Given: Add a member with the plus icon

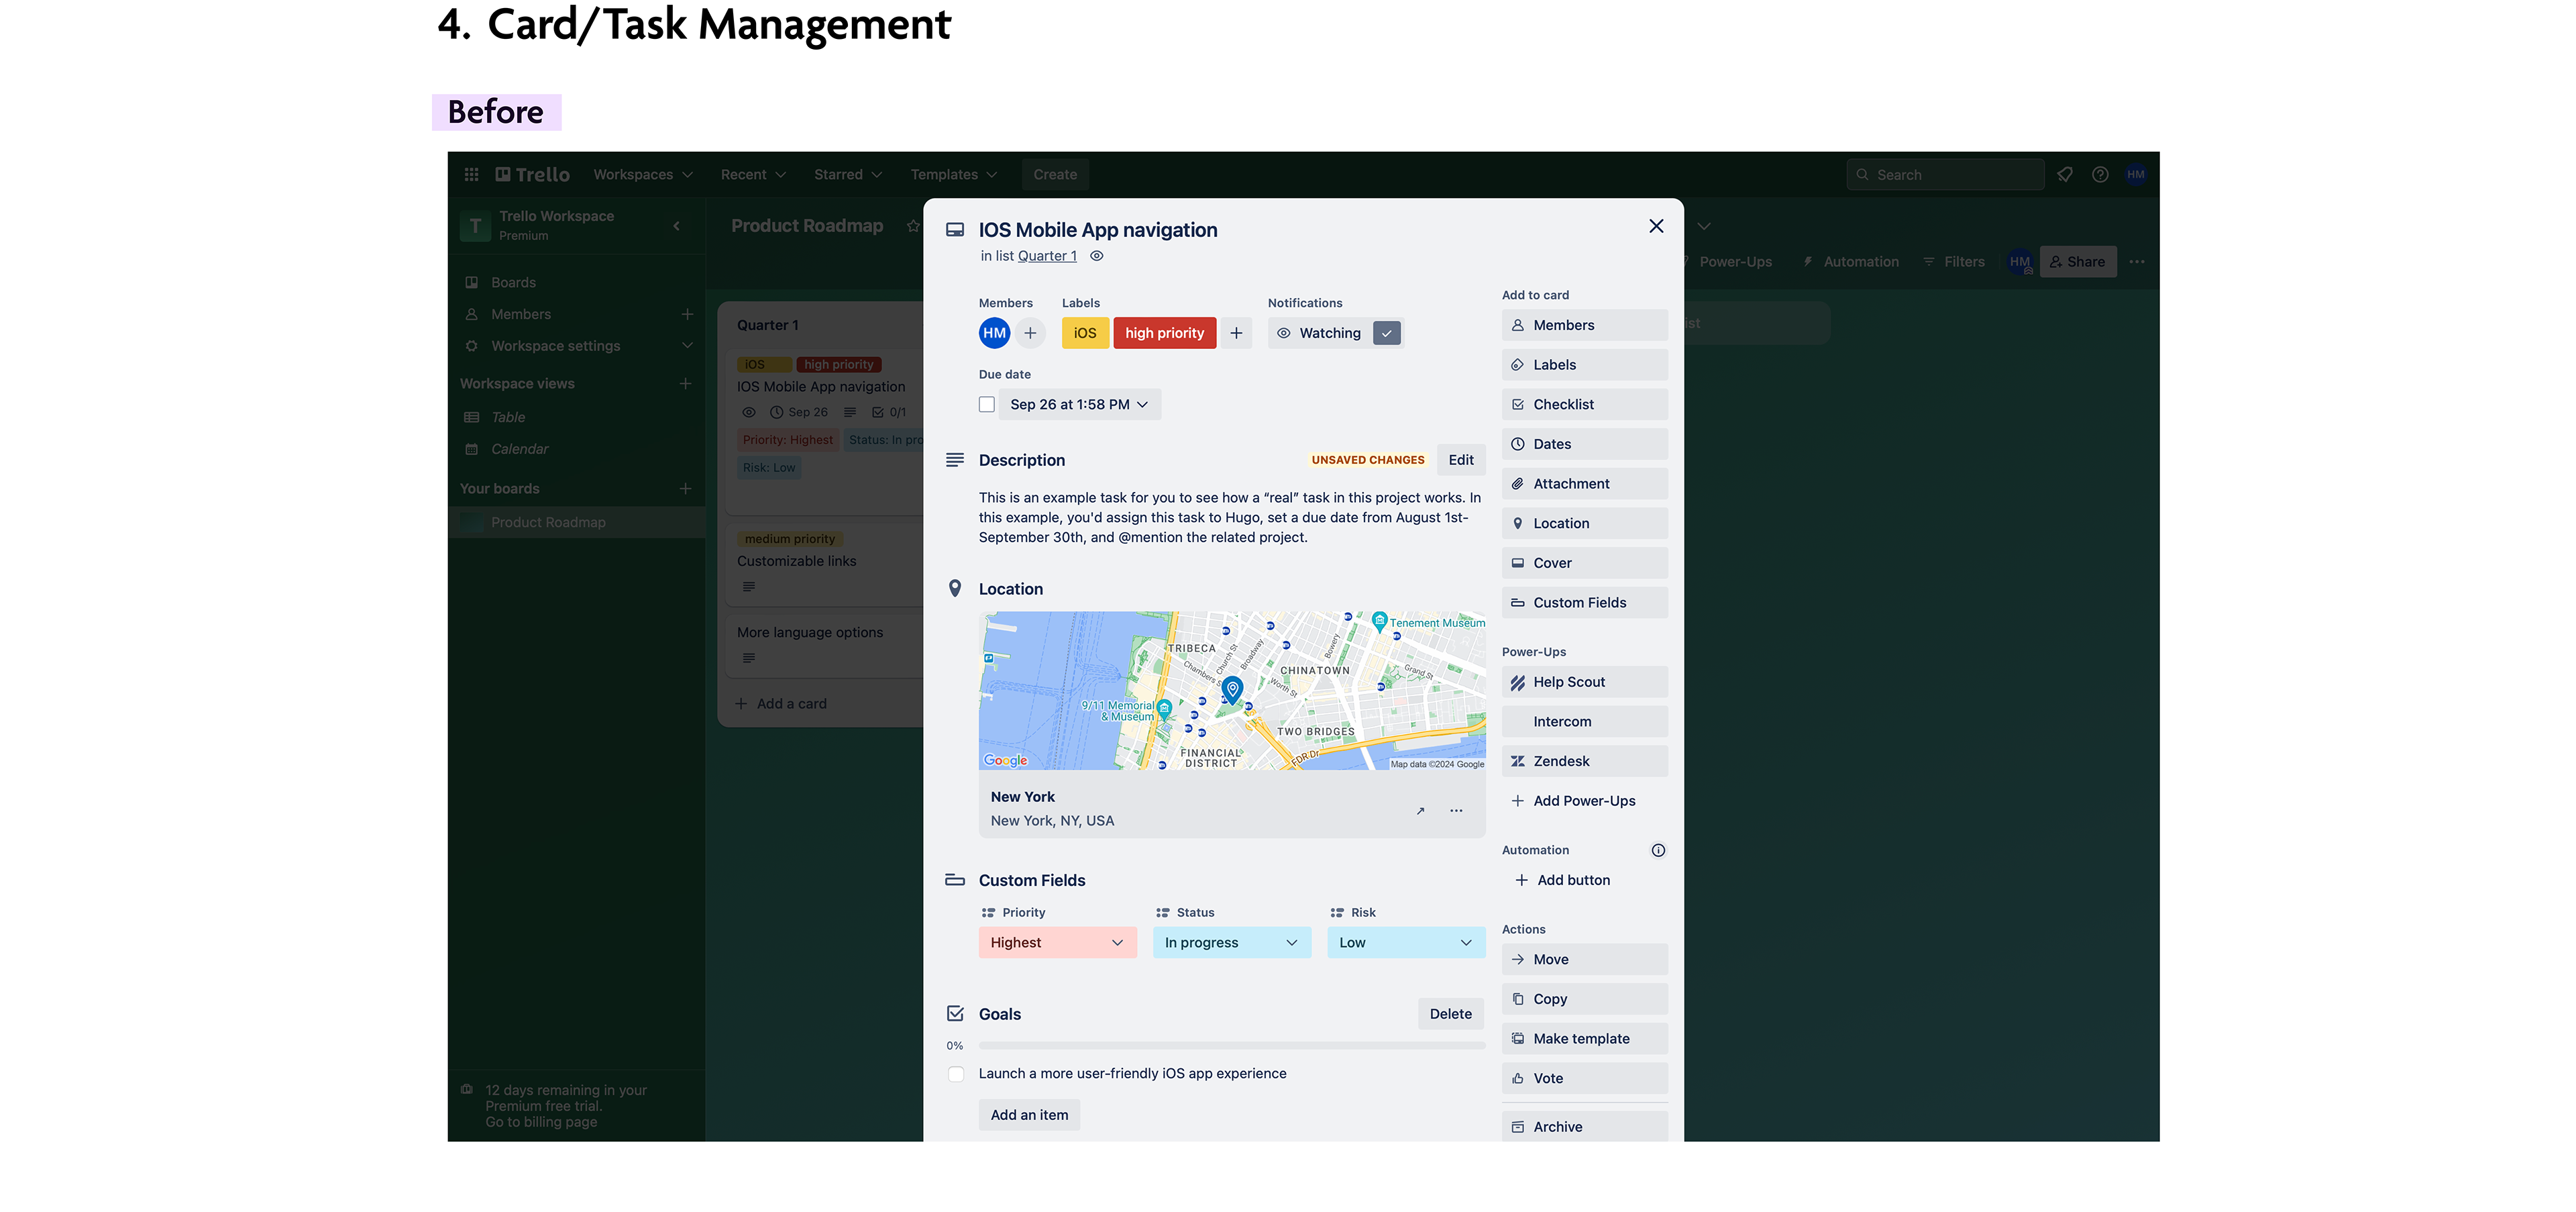Looking at the screenshot, I should pyautogui.click(x=1030, y=333).
